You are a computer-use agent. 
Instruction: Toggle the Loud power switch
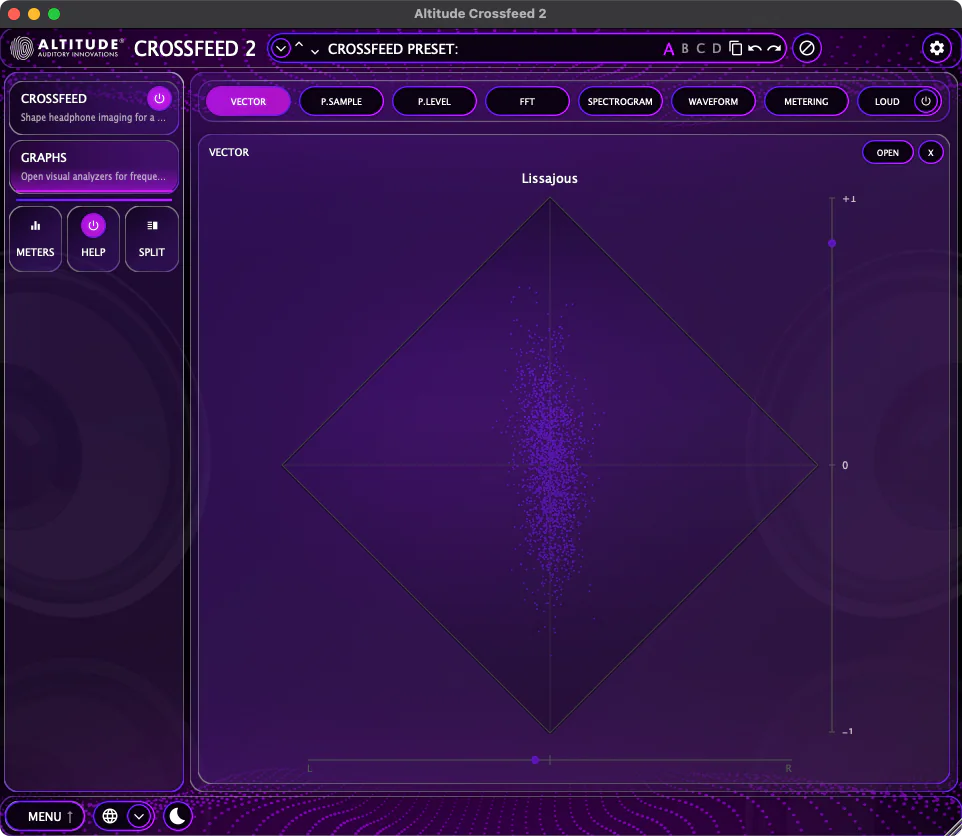pos(926,101)
